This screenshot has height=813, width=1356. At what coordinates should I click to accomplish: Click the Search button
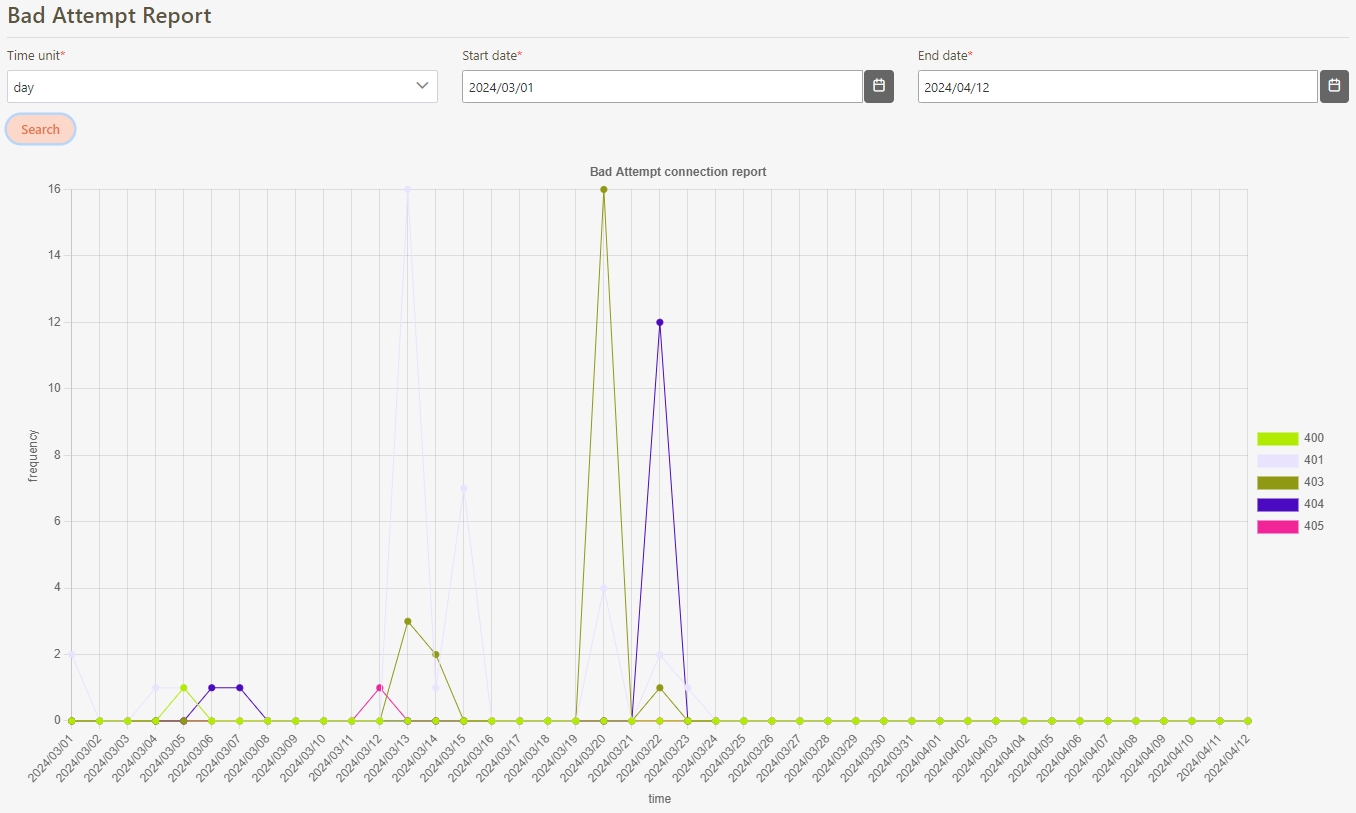pos(40,129)
